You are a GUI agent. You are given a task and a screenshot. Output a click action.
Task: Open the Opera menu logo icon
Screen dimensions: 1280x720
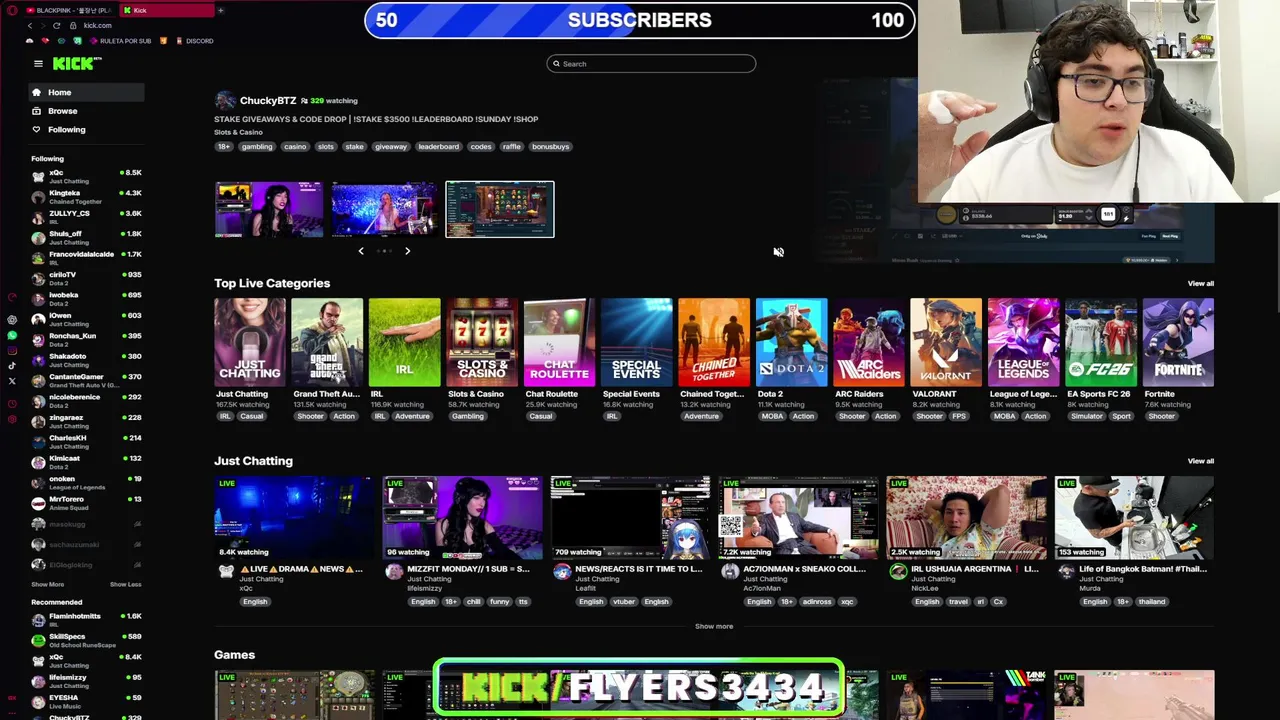(x=12, y=10)
